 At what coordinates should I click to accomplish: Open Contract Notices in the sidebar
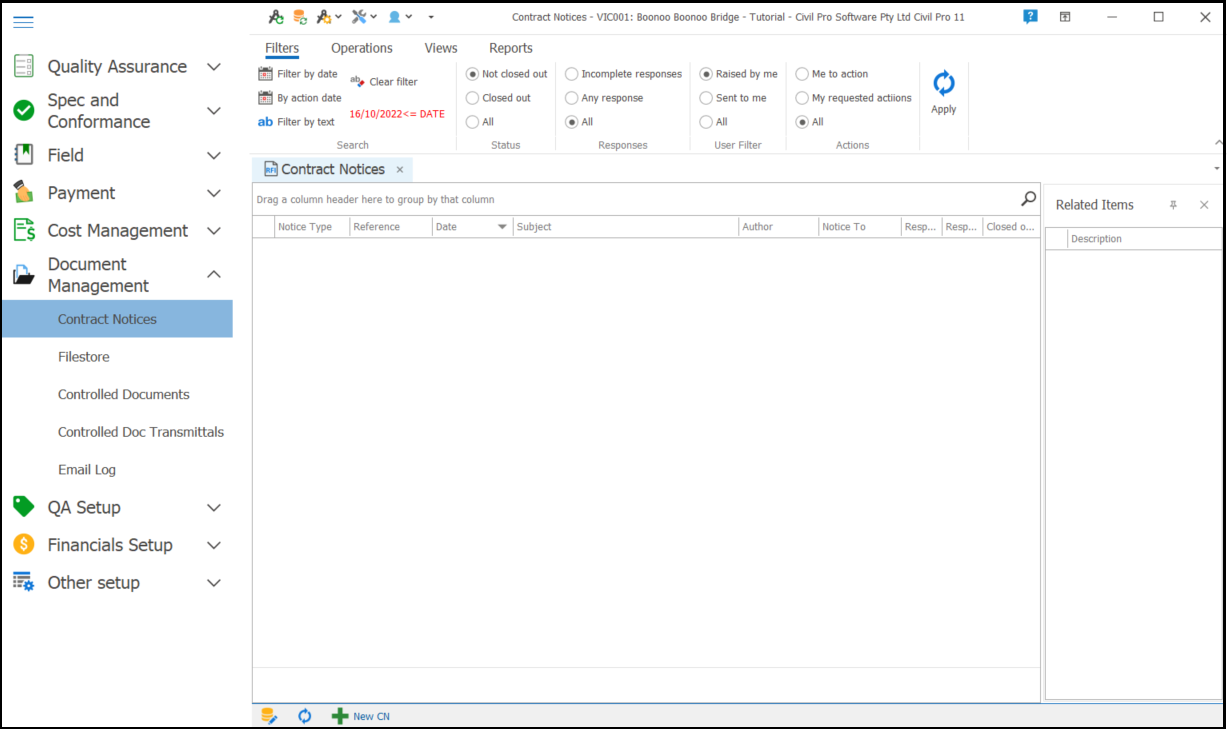[x=117, y=319]
